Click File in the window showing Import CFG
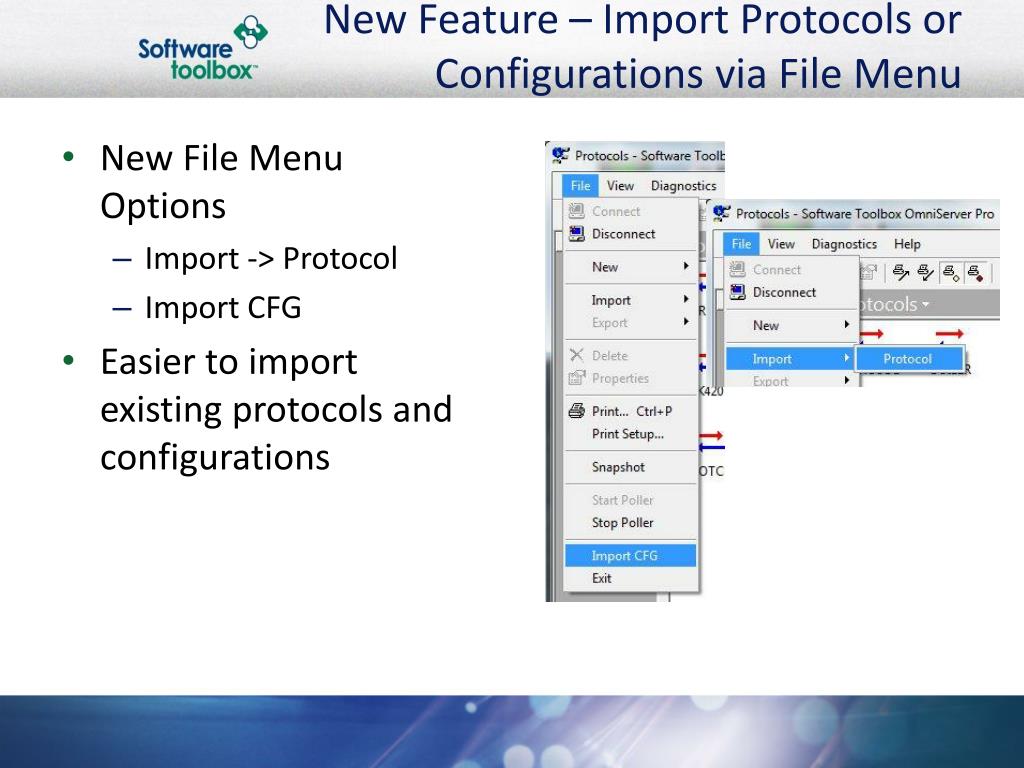The width and height of the screenshot is (1024, 768). pos(580,185)
